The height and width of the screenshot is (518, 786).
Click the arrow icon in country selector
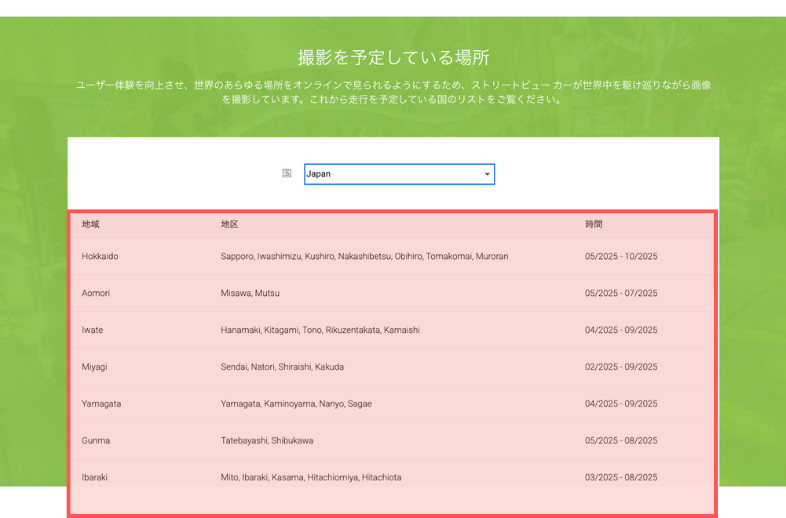(487, 175)
